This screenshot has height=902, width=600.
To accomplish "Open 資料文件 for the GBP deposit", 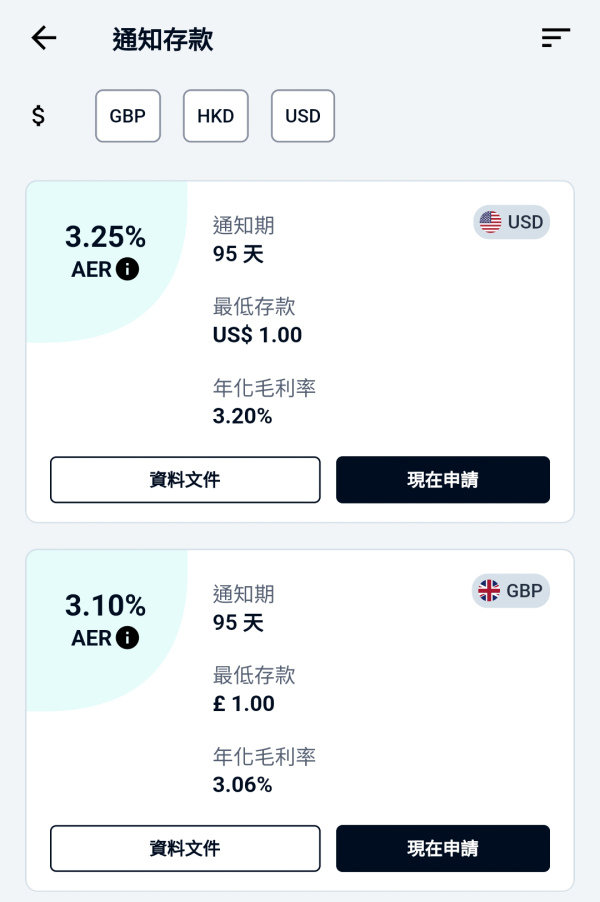I will pos(185,848).
